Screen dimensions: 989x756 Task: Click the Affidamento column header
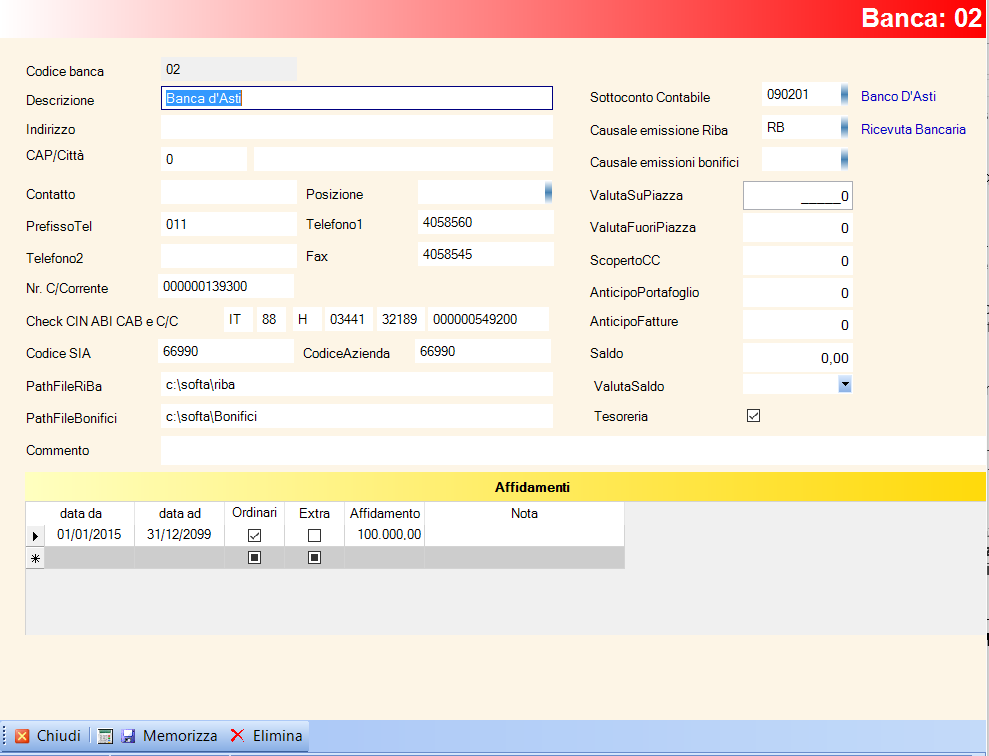tap(385, 513)
